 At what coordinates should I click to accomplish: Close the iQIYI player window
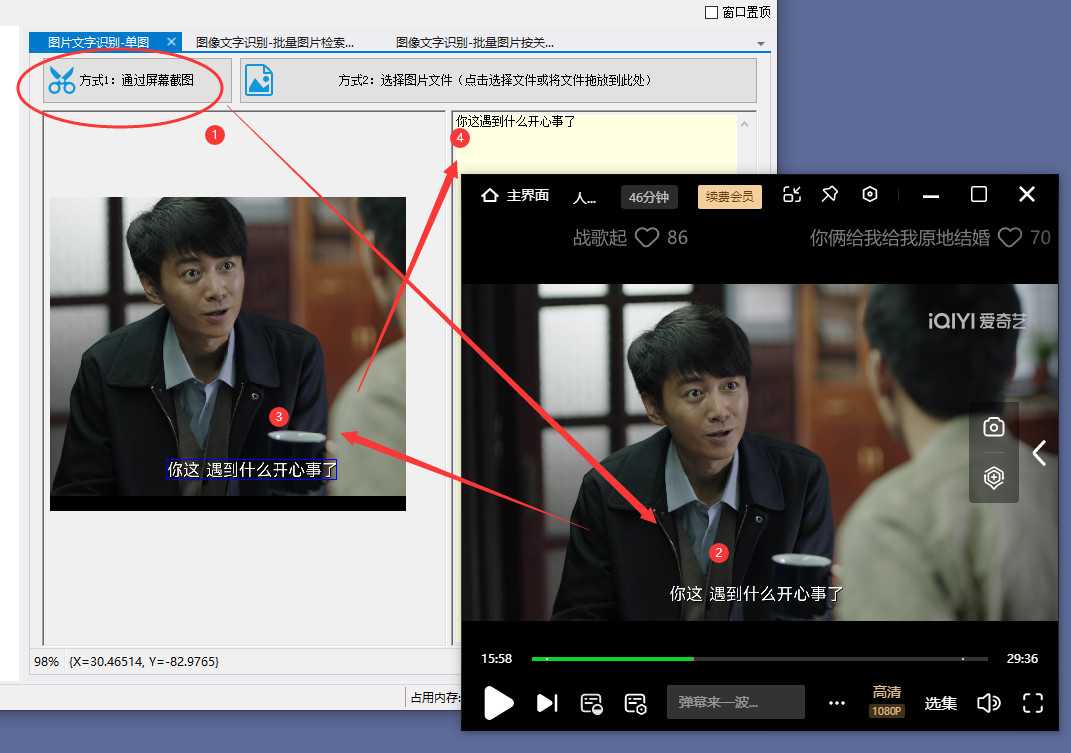[1027, 195]
